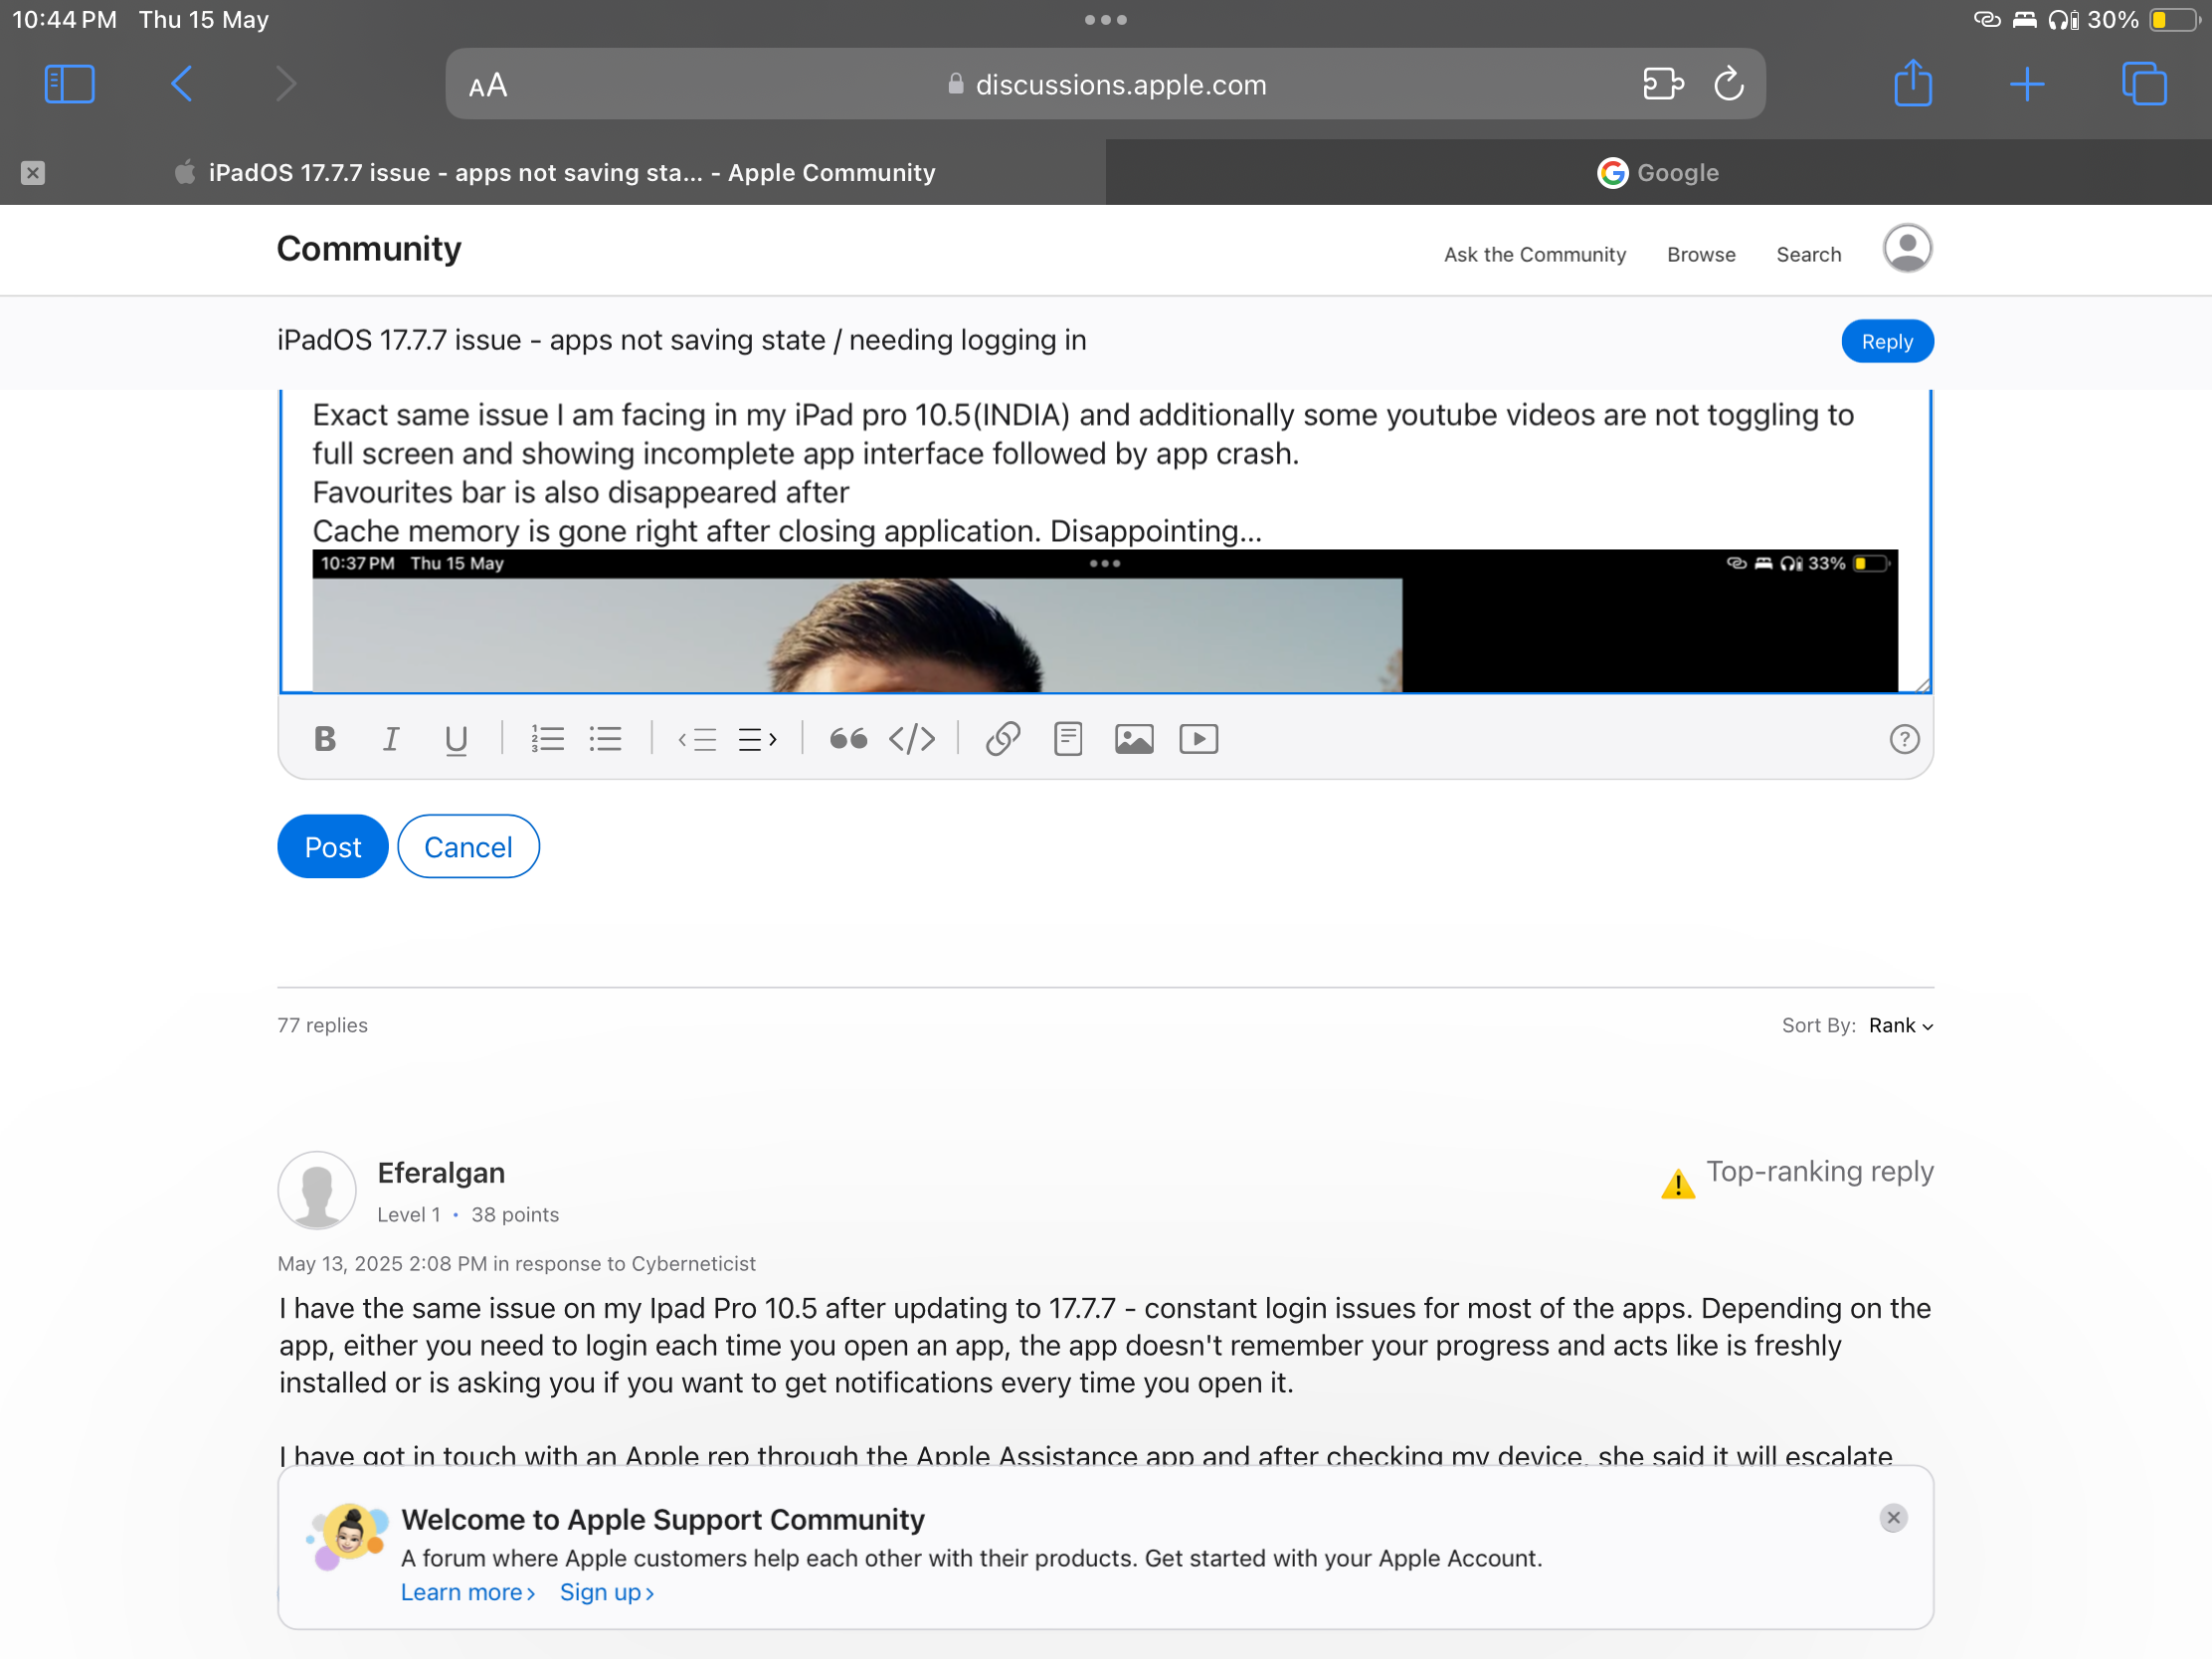Open the editor help icon
This screenshot has width=2212, height=1659.
coord(1904,739)
